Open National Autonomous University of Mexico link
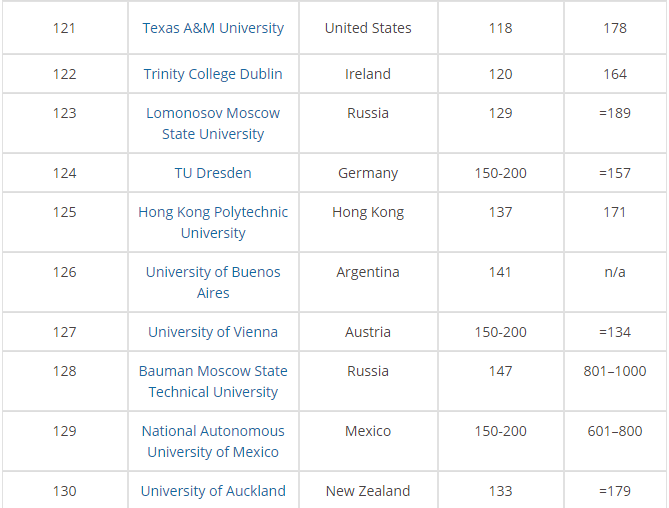The image size is (669, 508). tap(213, 441)
